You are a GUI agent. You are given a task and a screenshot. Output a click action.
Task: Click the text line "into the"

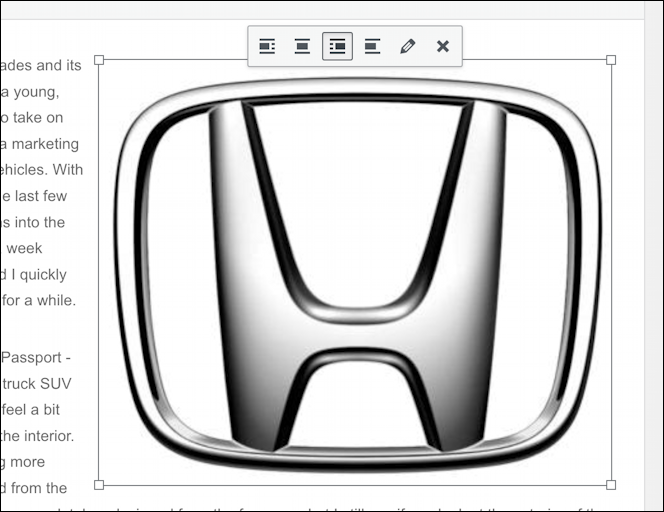click(x=40, y=222)
